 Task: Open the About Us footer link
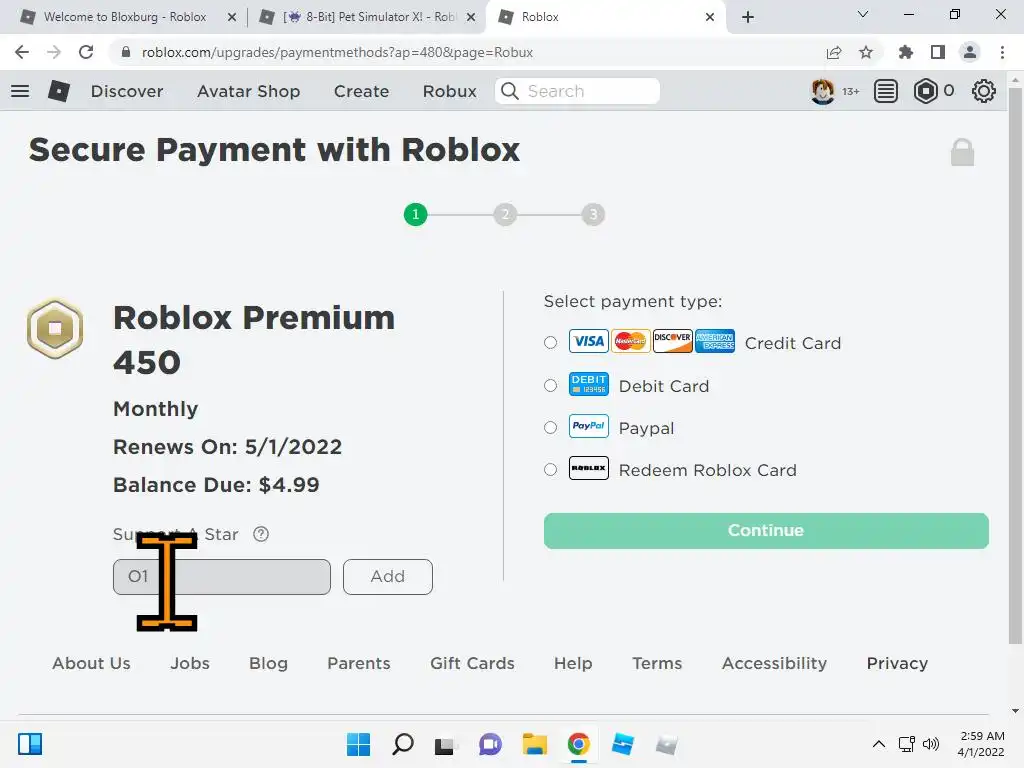tap(91, 663)
